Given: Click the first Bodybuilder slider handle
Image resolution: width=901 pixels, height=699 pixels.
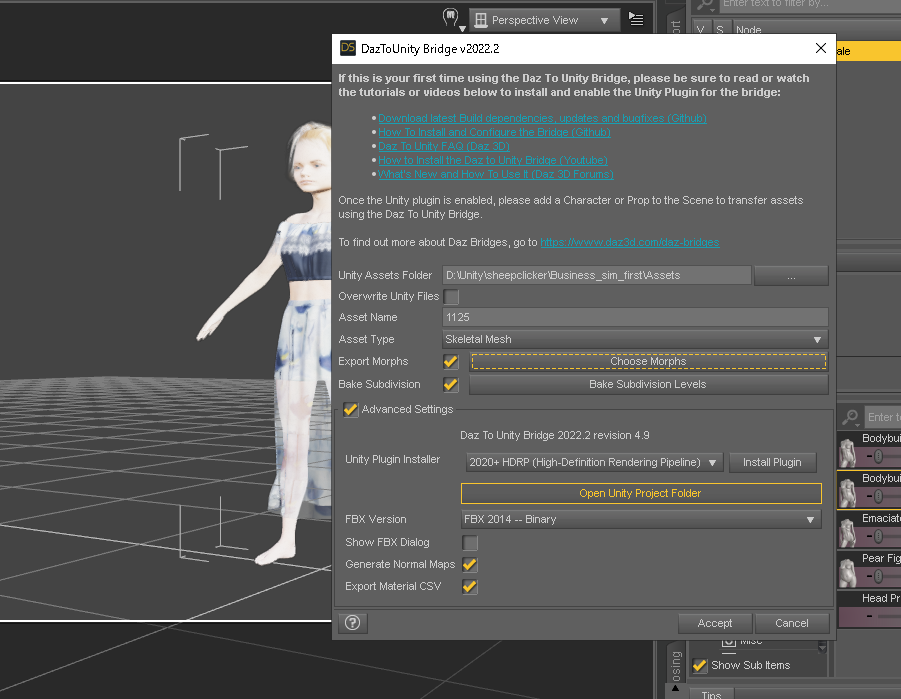Looking at the screenshot, I should pyautogui.click(x=878, y=456).
